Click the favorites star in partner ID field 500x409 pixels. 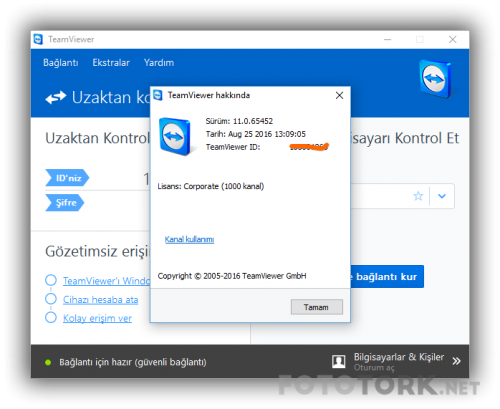[418, 196]
